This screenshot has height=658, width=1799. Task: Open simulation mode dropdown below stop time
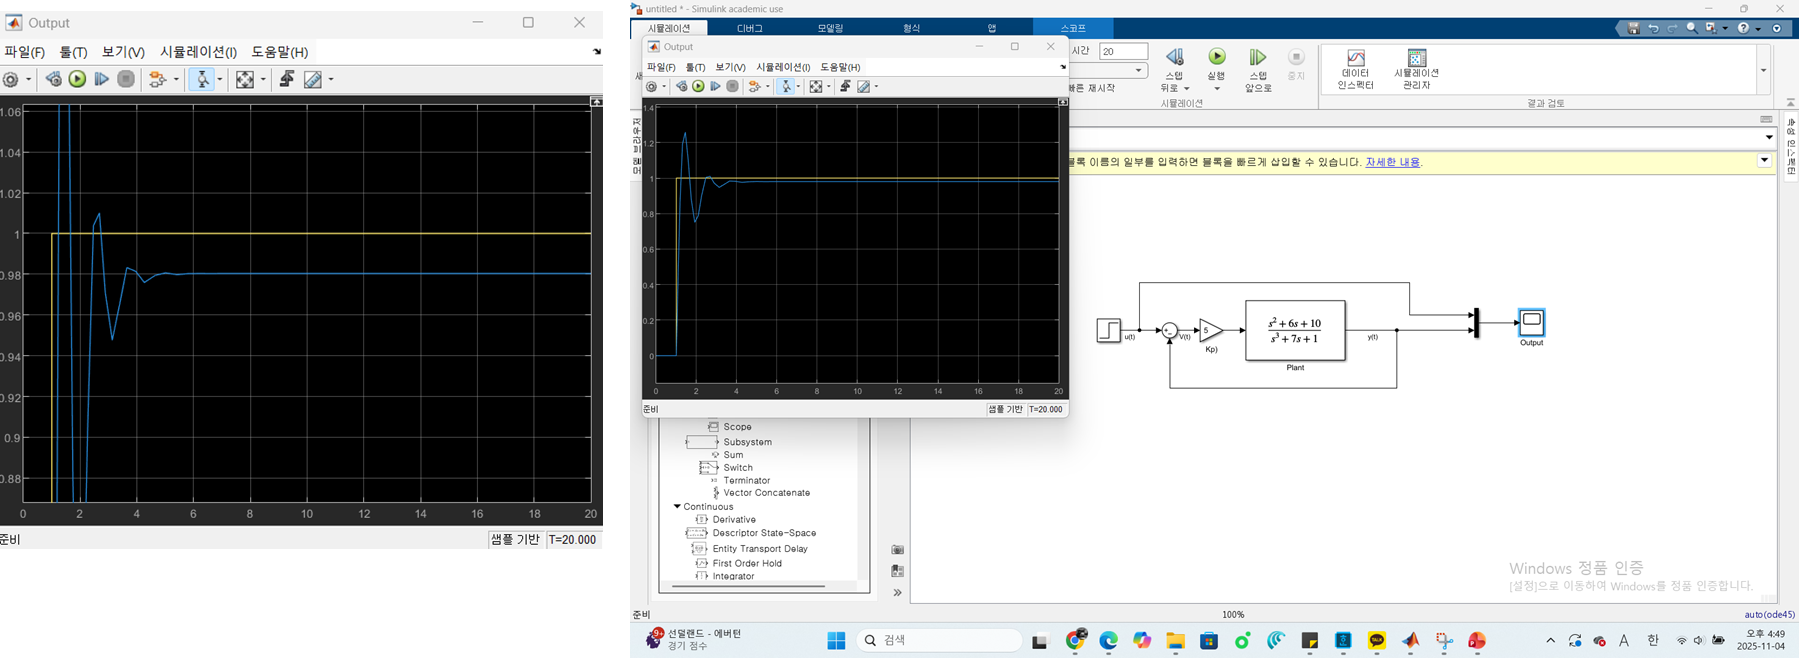pos(1138,70)
